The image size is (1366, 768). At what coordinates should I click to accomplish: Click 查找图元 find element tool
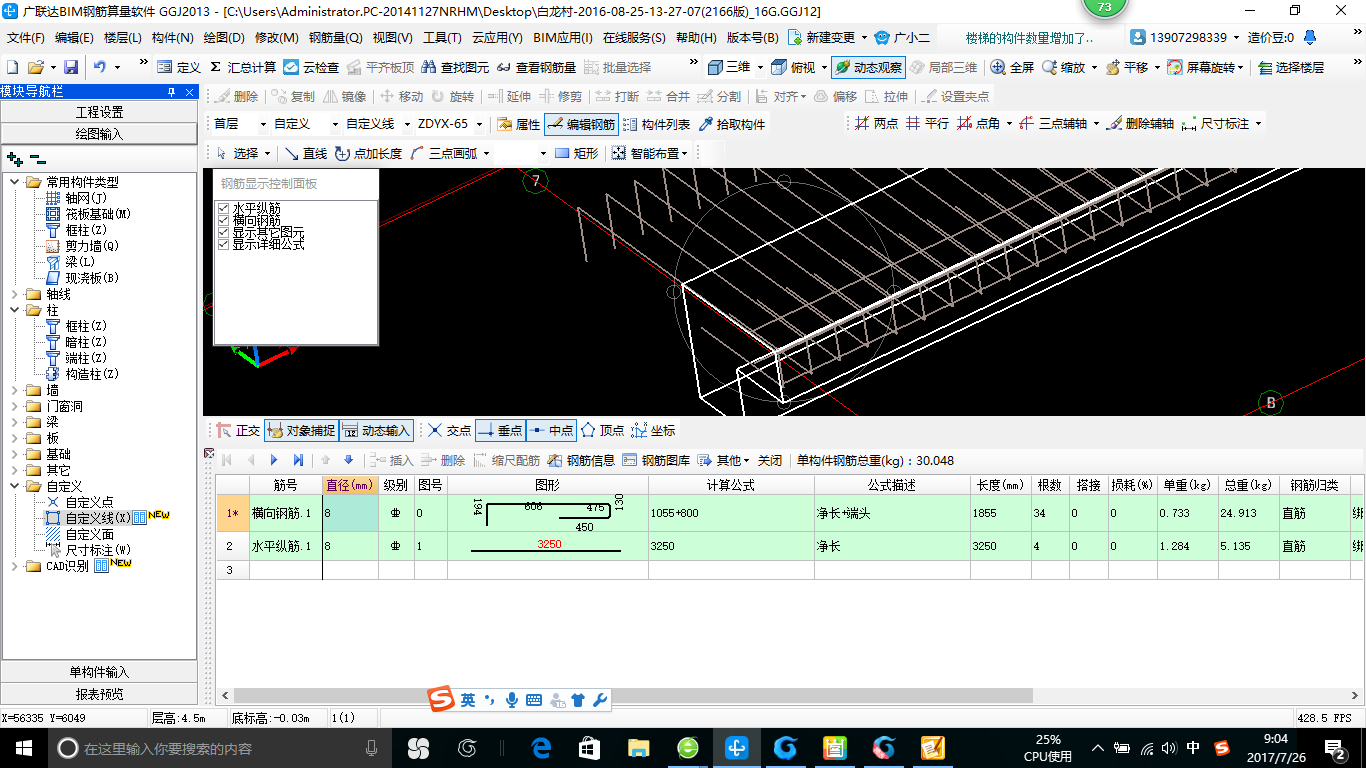click(455, 67)
